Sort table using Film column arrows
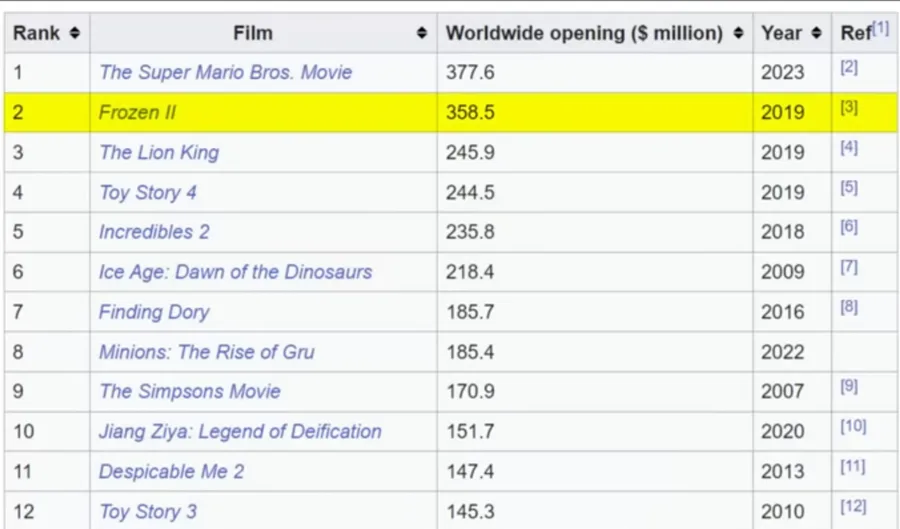The height and width of the screenshot is (529, 900). pyautogui.click(x=422, y=33)
